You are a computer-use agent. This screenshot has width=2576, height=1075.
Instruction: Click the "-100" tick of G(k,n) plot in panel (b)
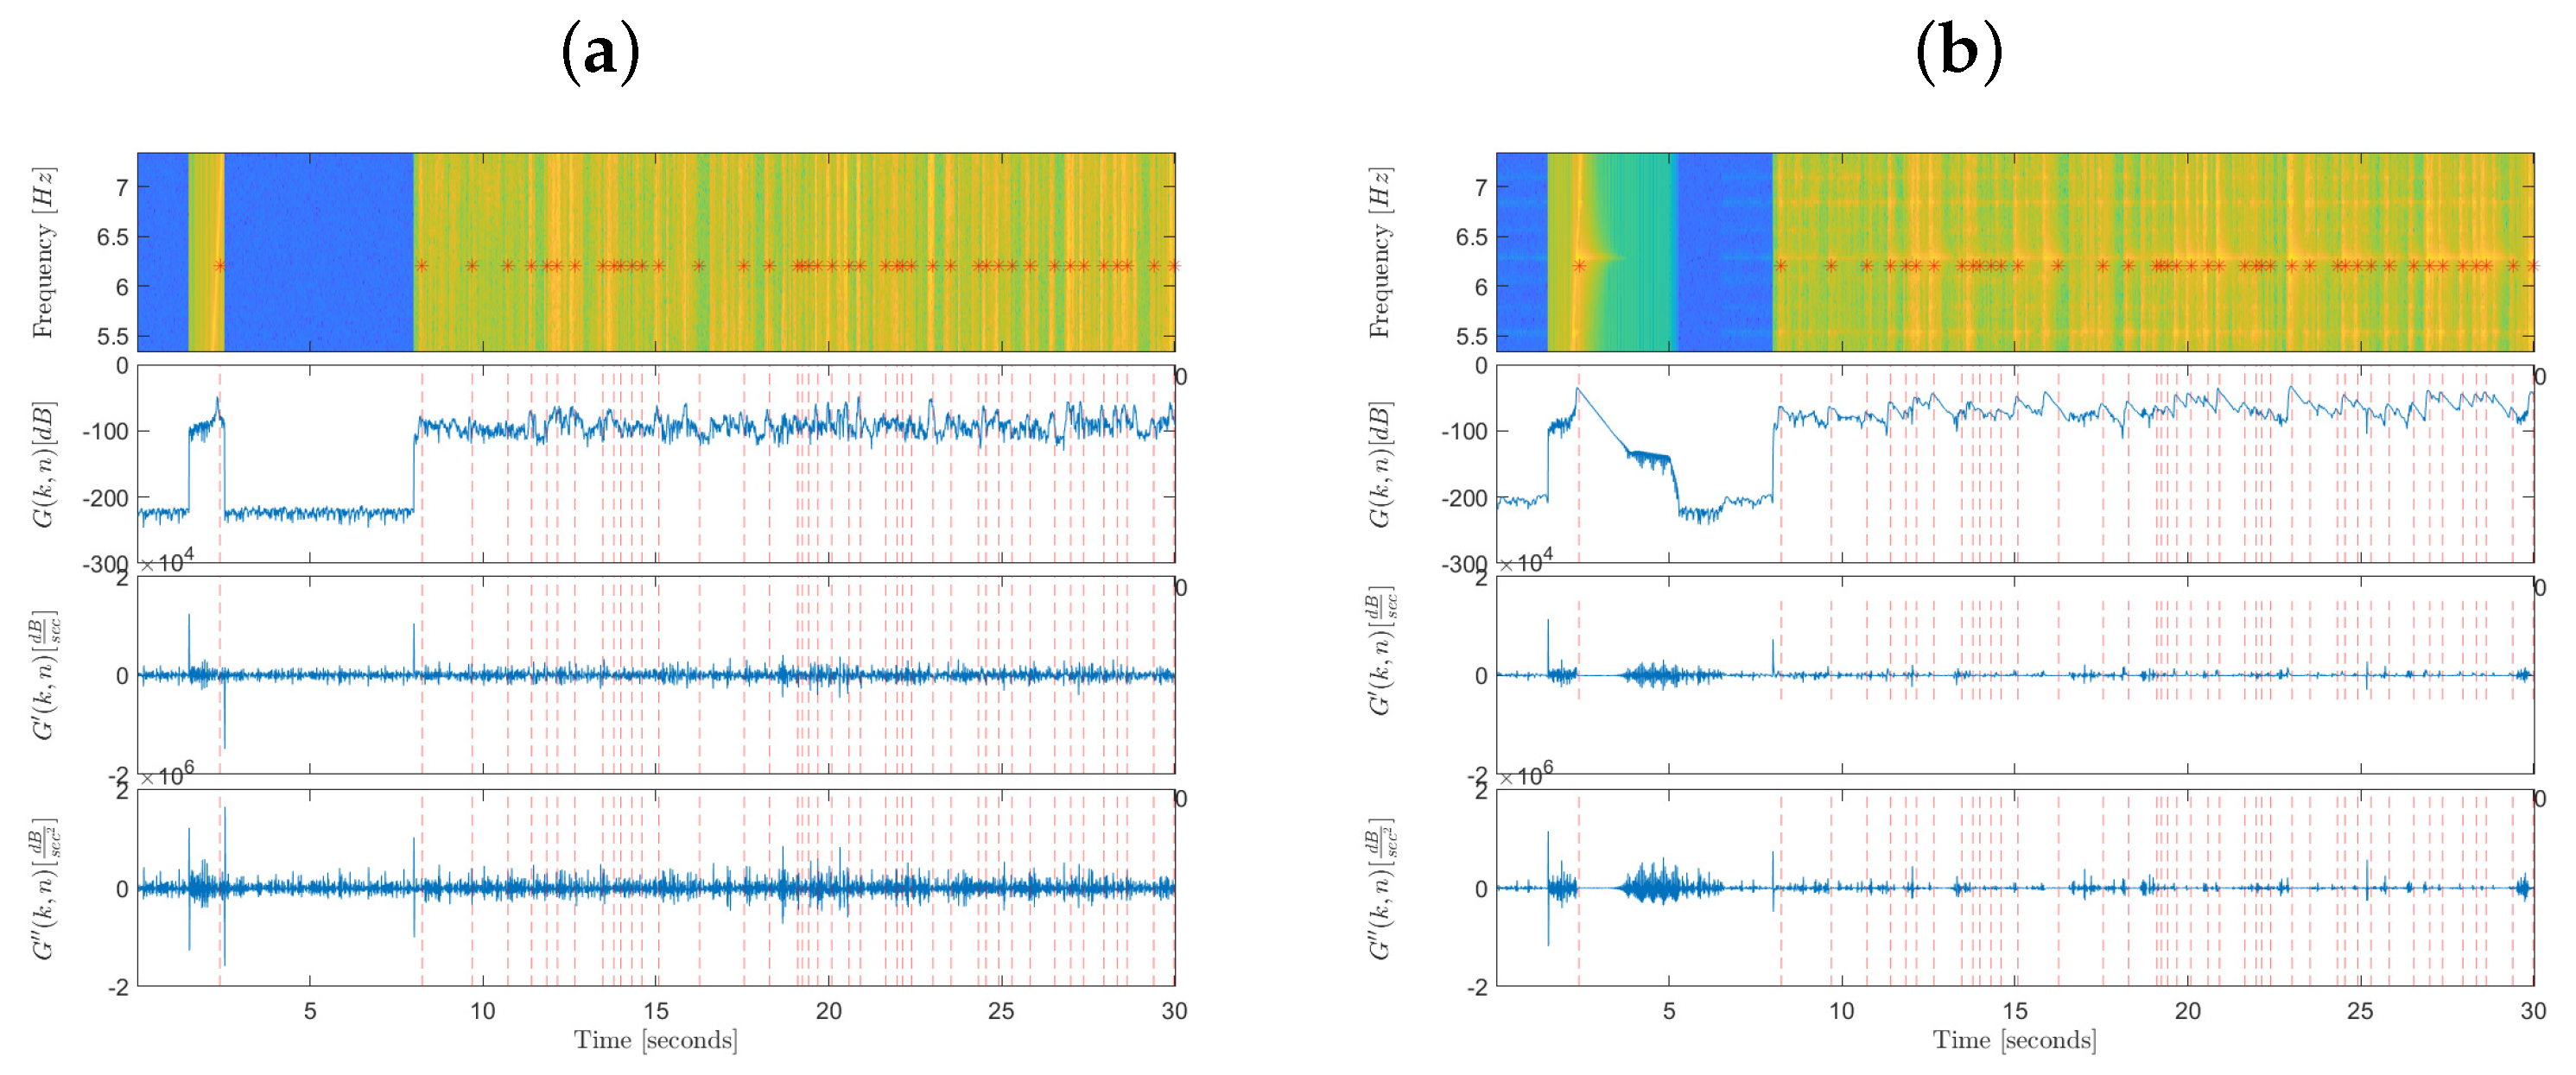click(1464, 432)
